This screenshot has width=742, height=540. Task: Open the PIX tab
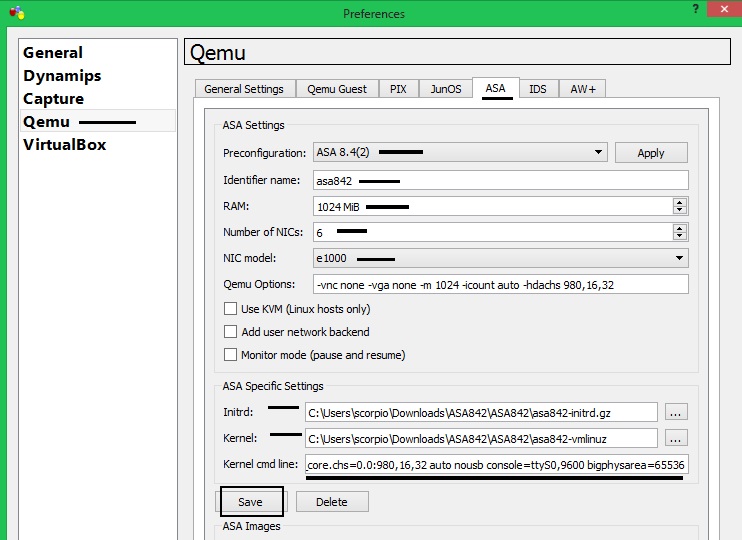coord(398,89)
